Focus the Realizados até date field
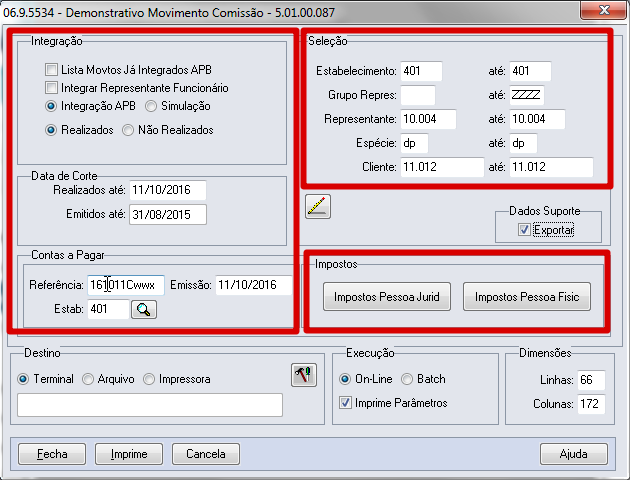This screenshot has width=630, height=480. (x=168, y=190)
